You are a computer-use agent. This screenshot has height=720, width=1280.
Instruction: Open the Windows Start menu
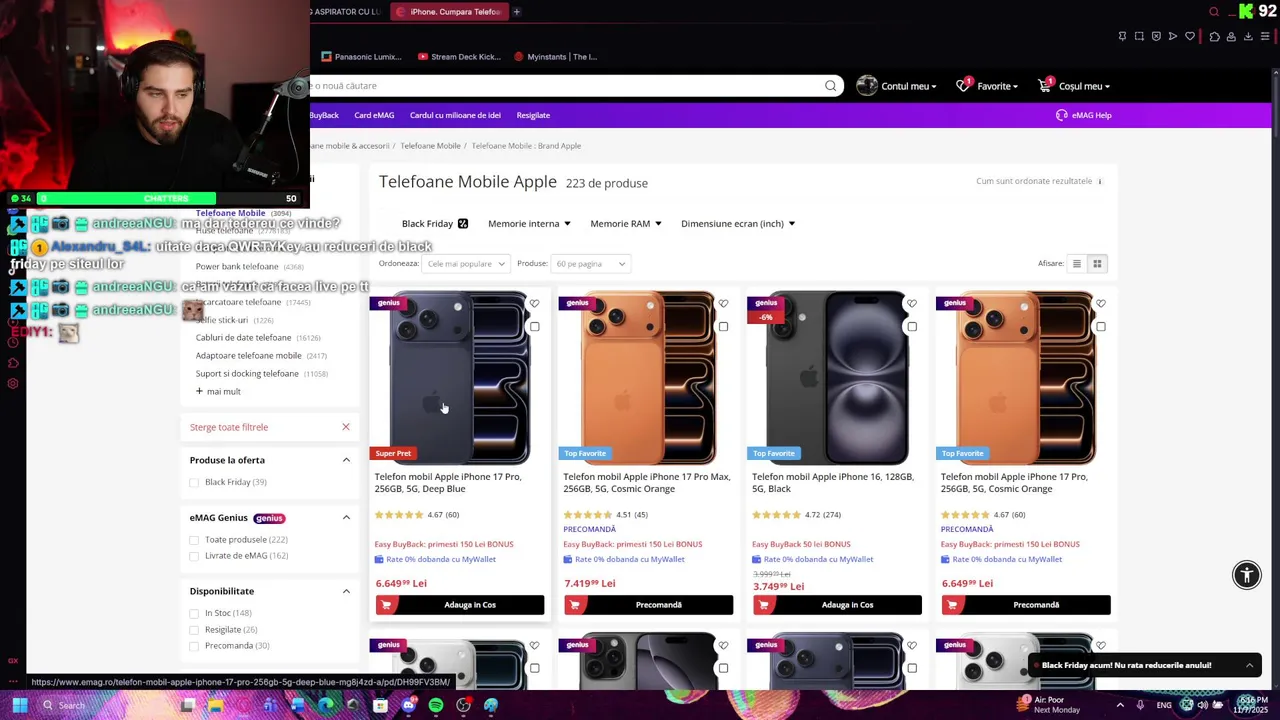tap(19, 705)
